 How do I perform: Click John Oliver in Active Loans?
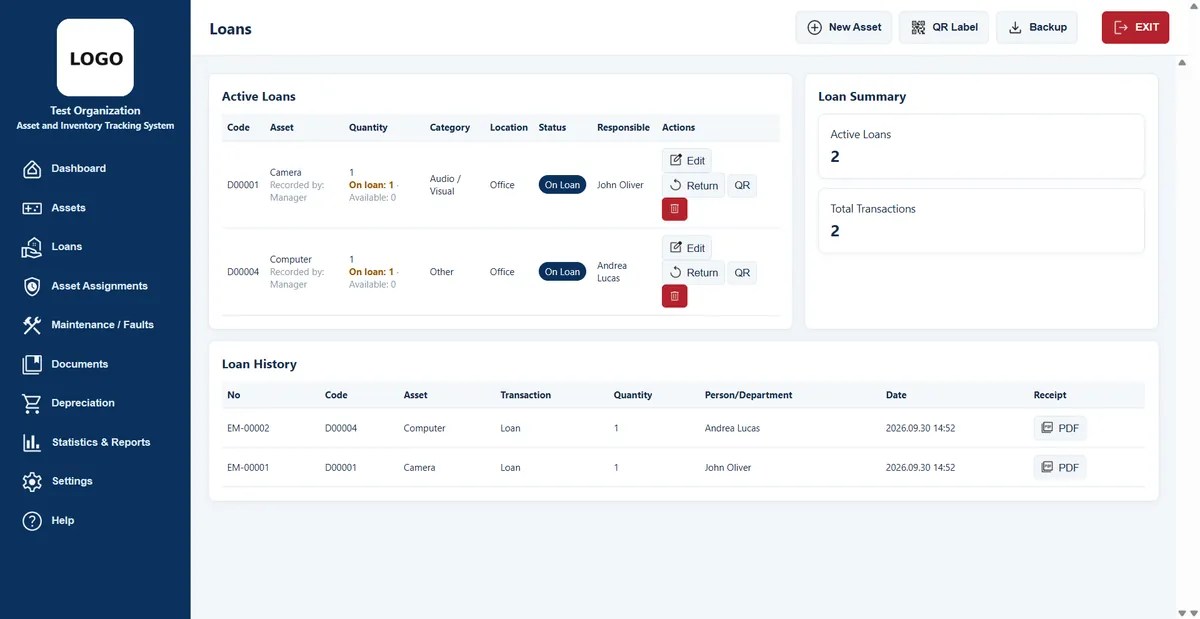pyautogui.click(x=620, y=185)
